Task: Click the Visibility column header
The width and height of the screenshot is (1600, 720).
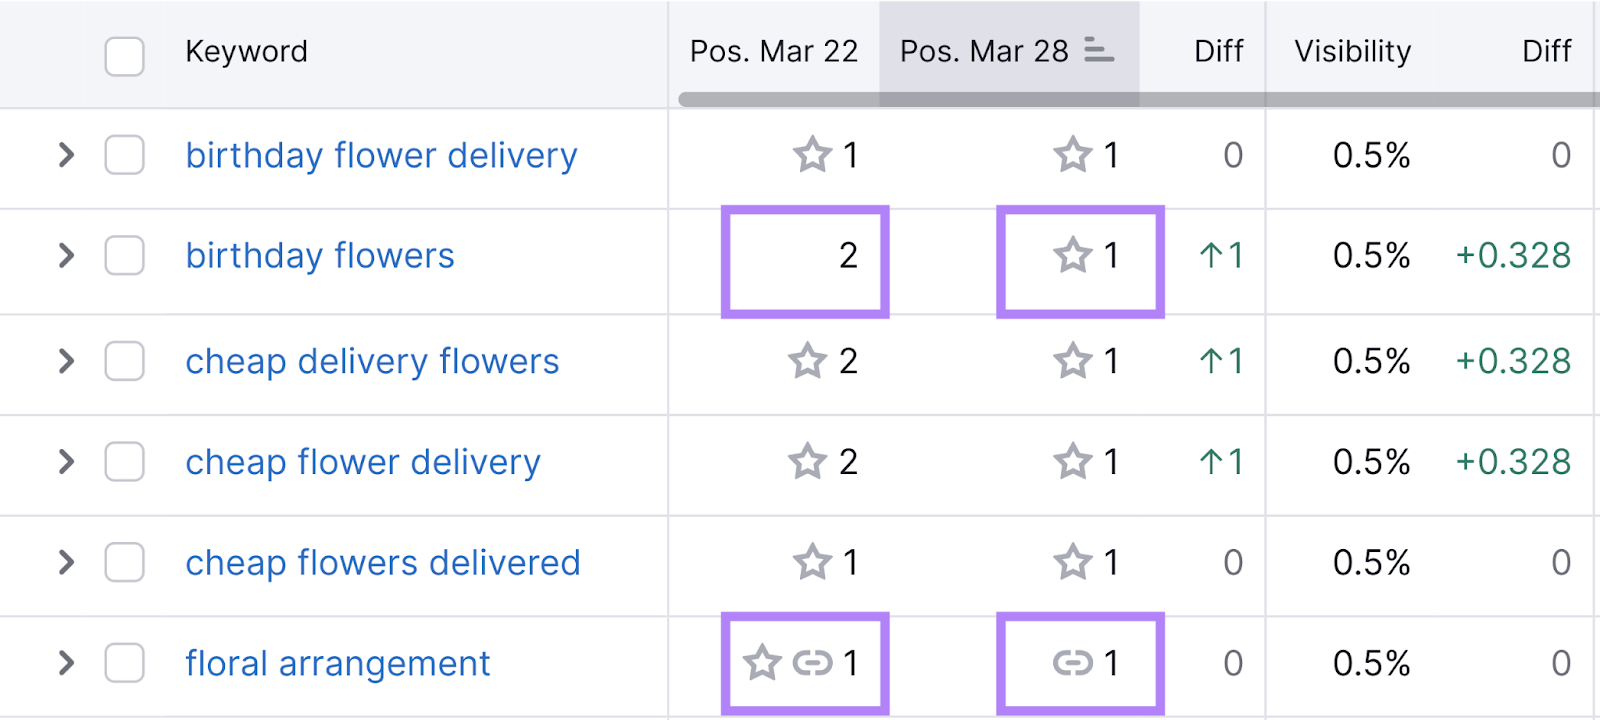Action: [x=1352, y=52]
